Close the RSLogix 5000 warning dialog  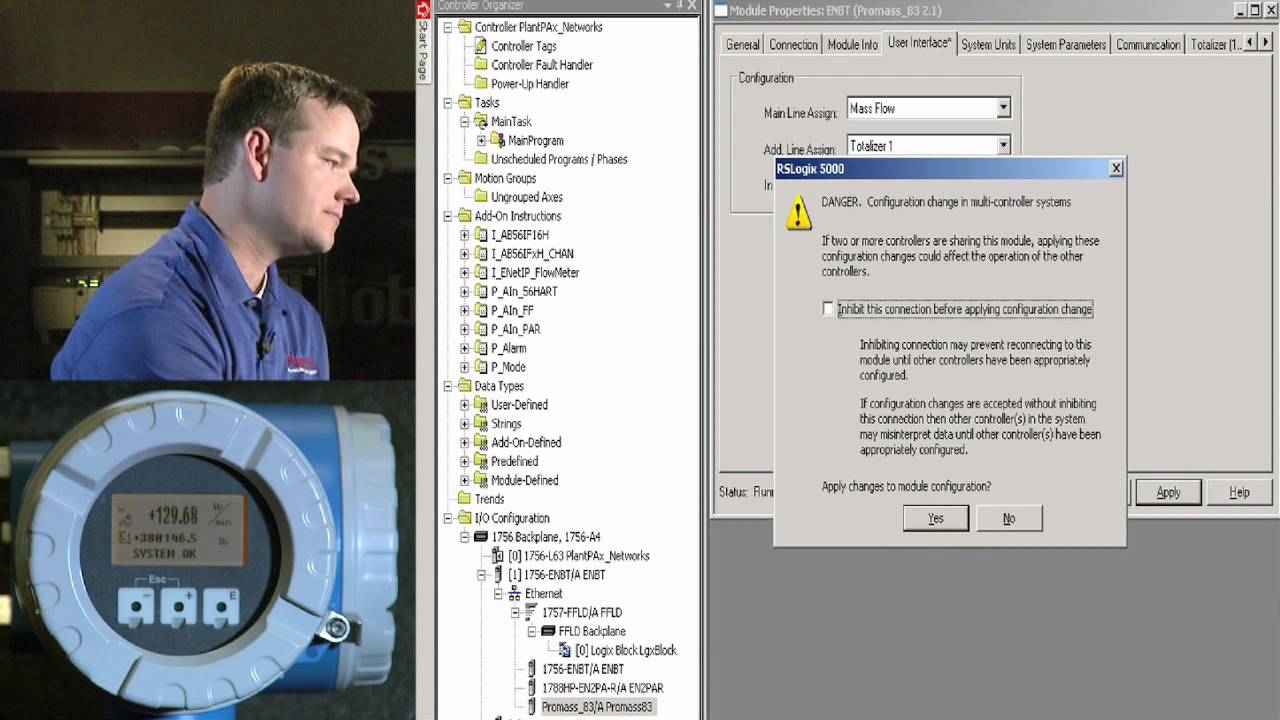pos(1116,169)
